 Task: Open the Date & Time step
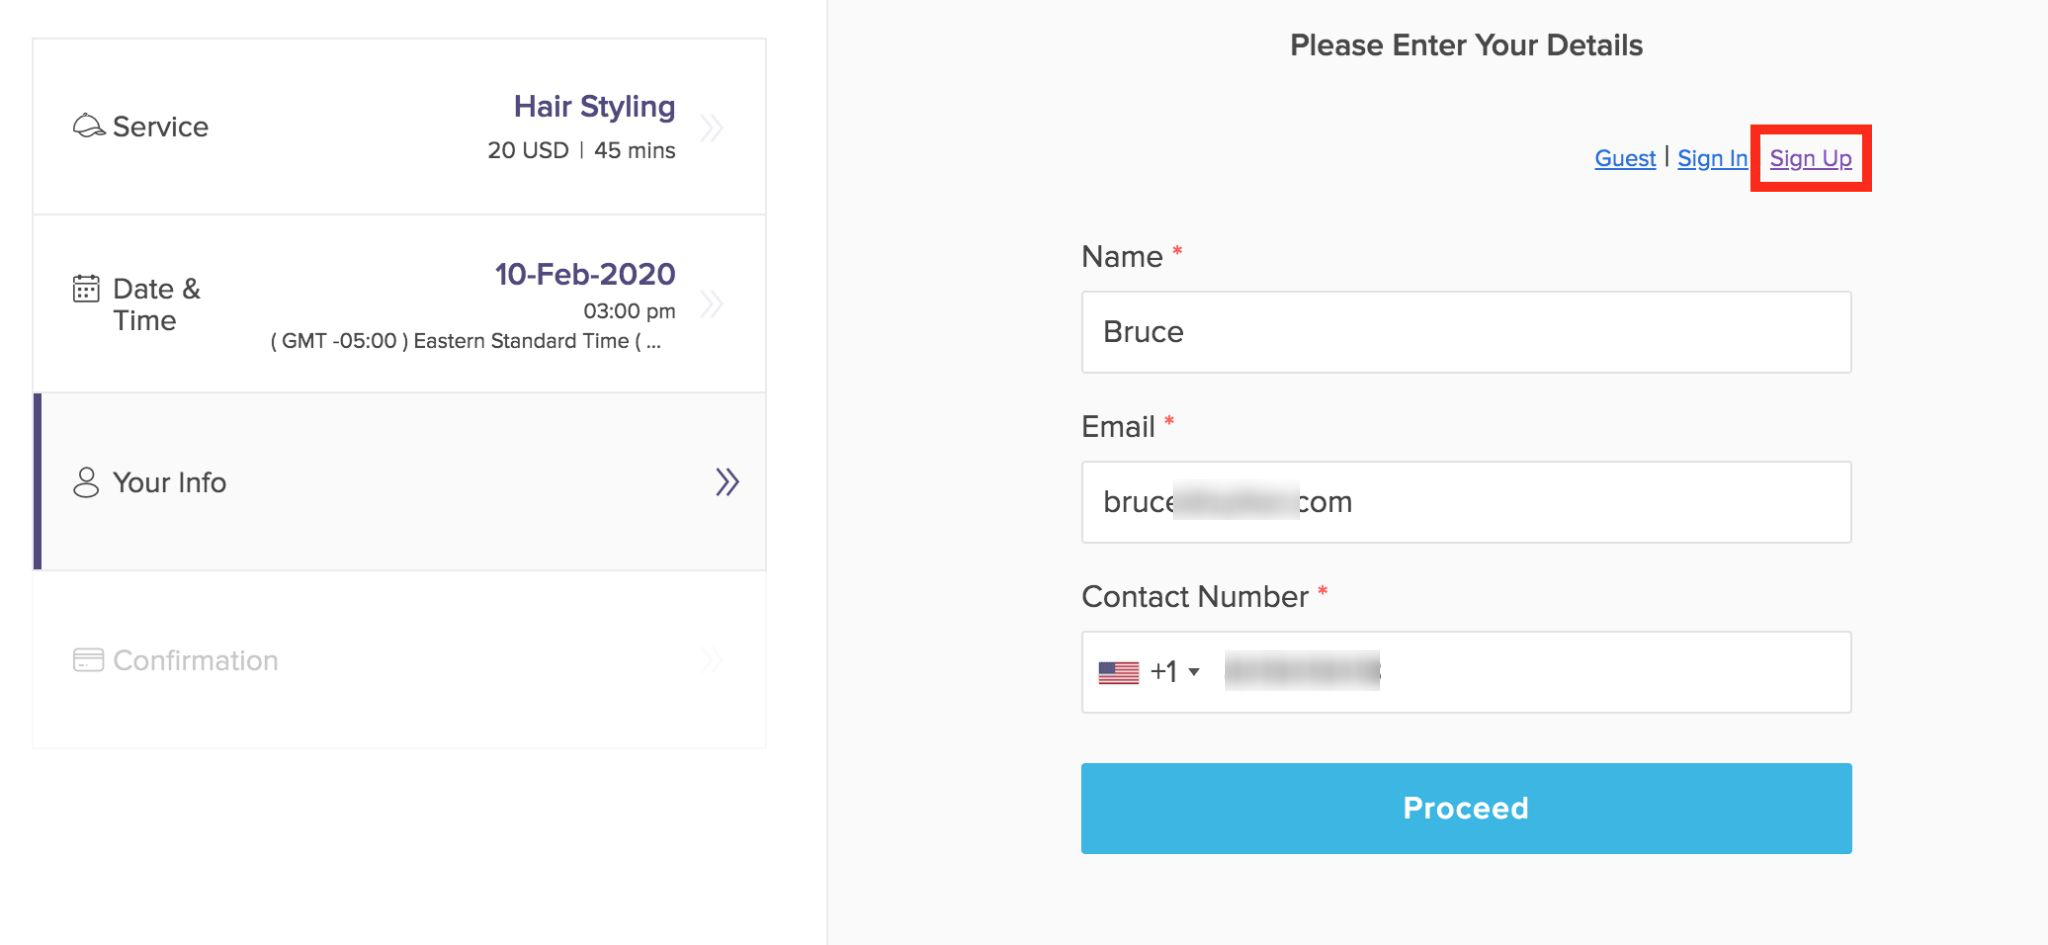click(x=400, y=304)
